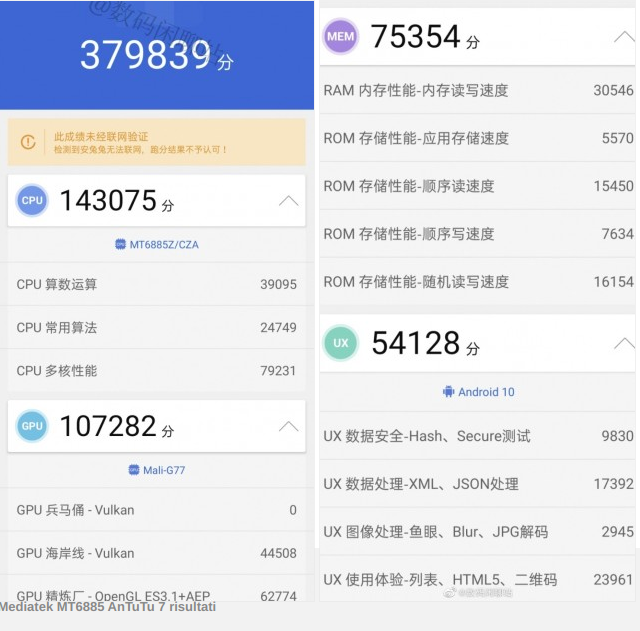The image size is (640, 631).
Task: Click the value 62774
Action: tap(278, 596)
